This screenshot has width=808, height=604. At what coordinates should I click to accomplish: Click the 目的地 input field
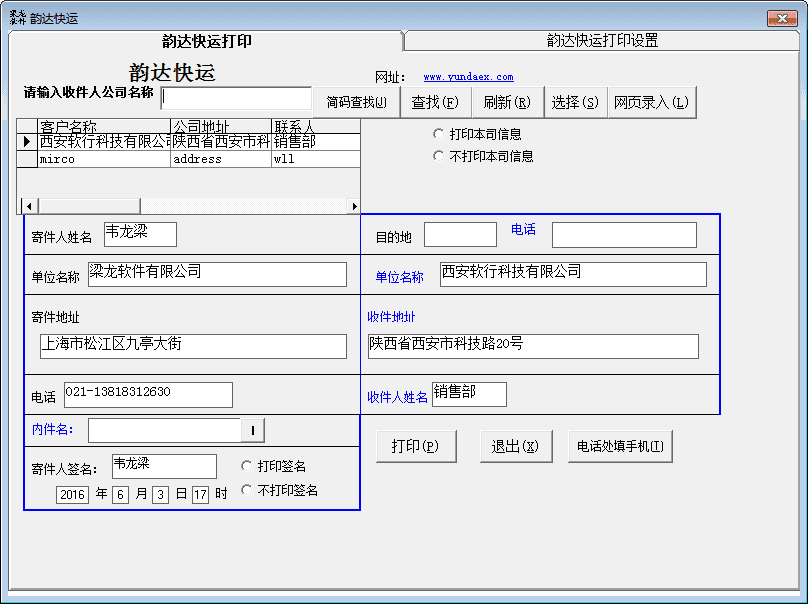460,234
